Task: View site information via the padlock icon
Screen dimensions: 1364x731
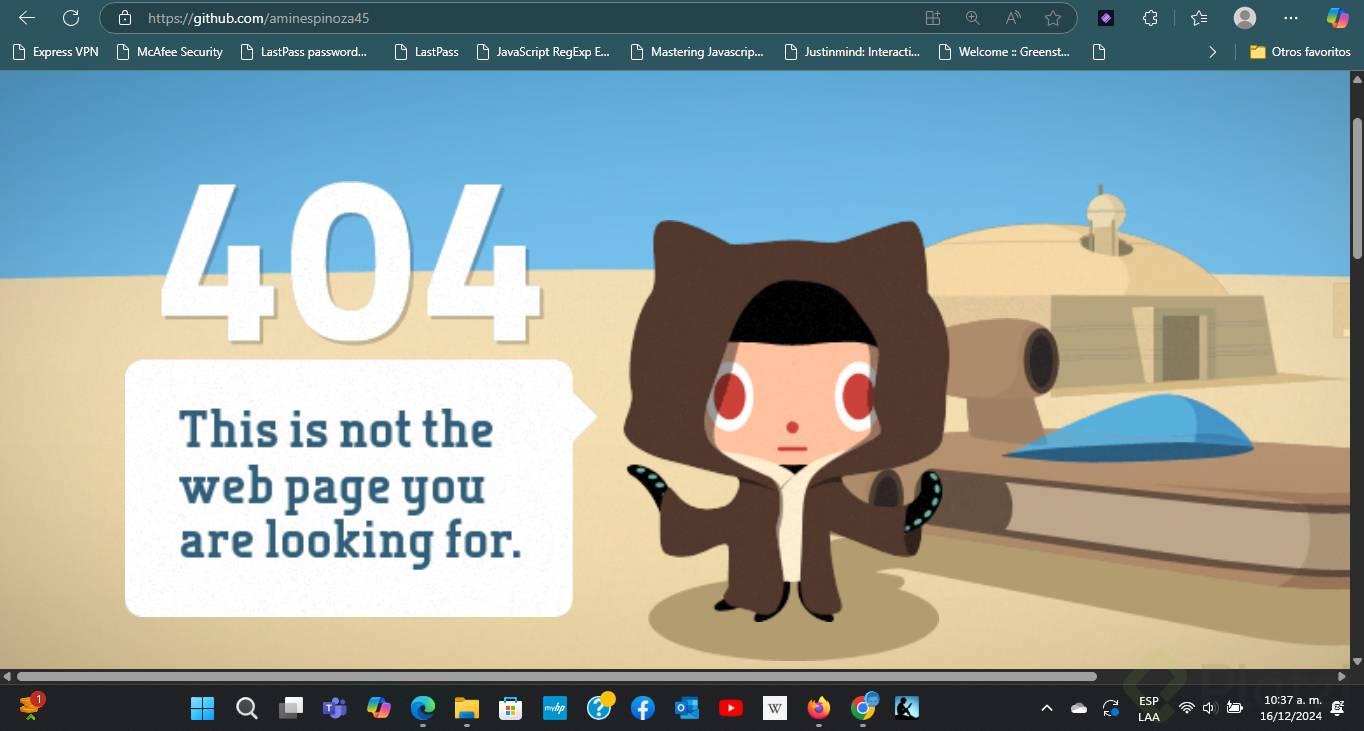Action: coord(125,18)
